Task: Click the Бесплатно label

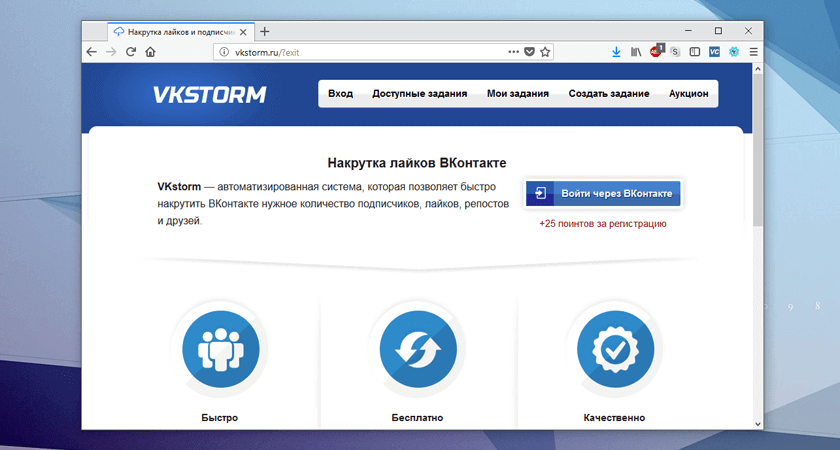Action: coord(417,417)
